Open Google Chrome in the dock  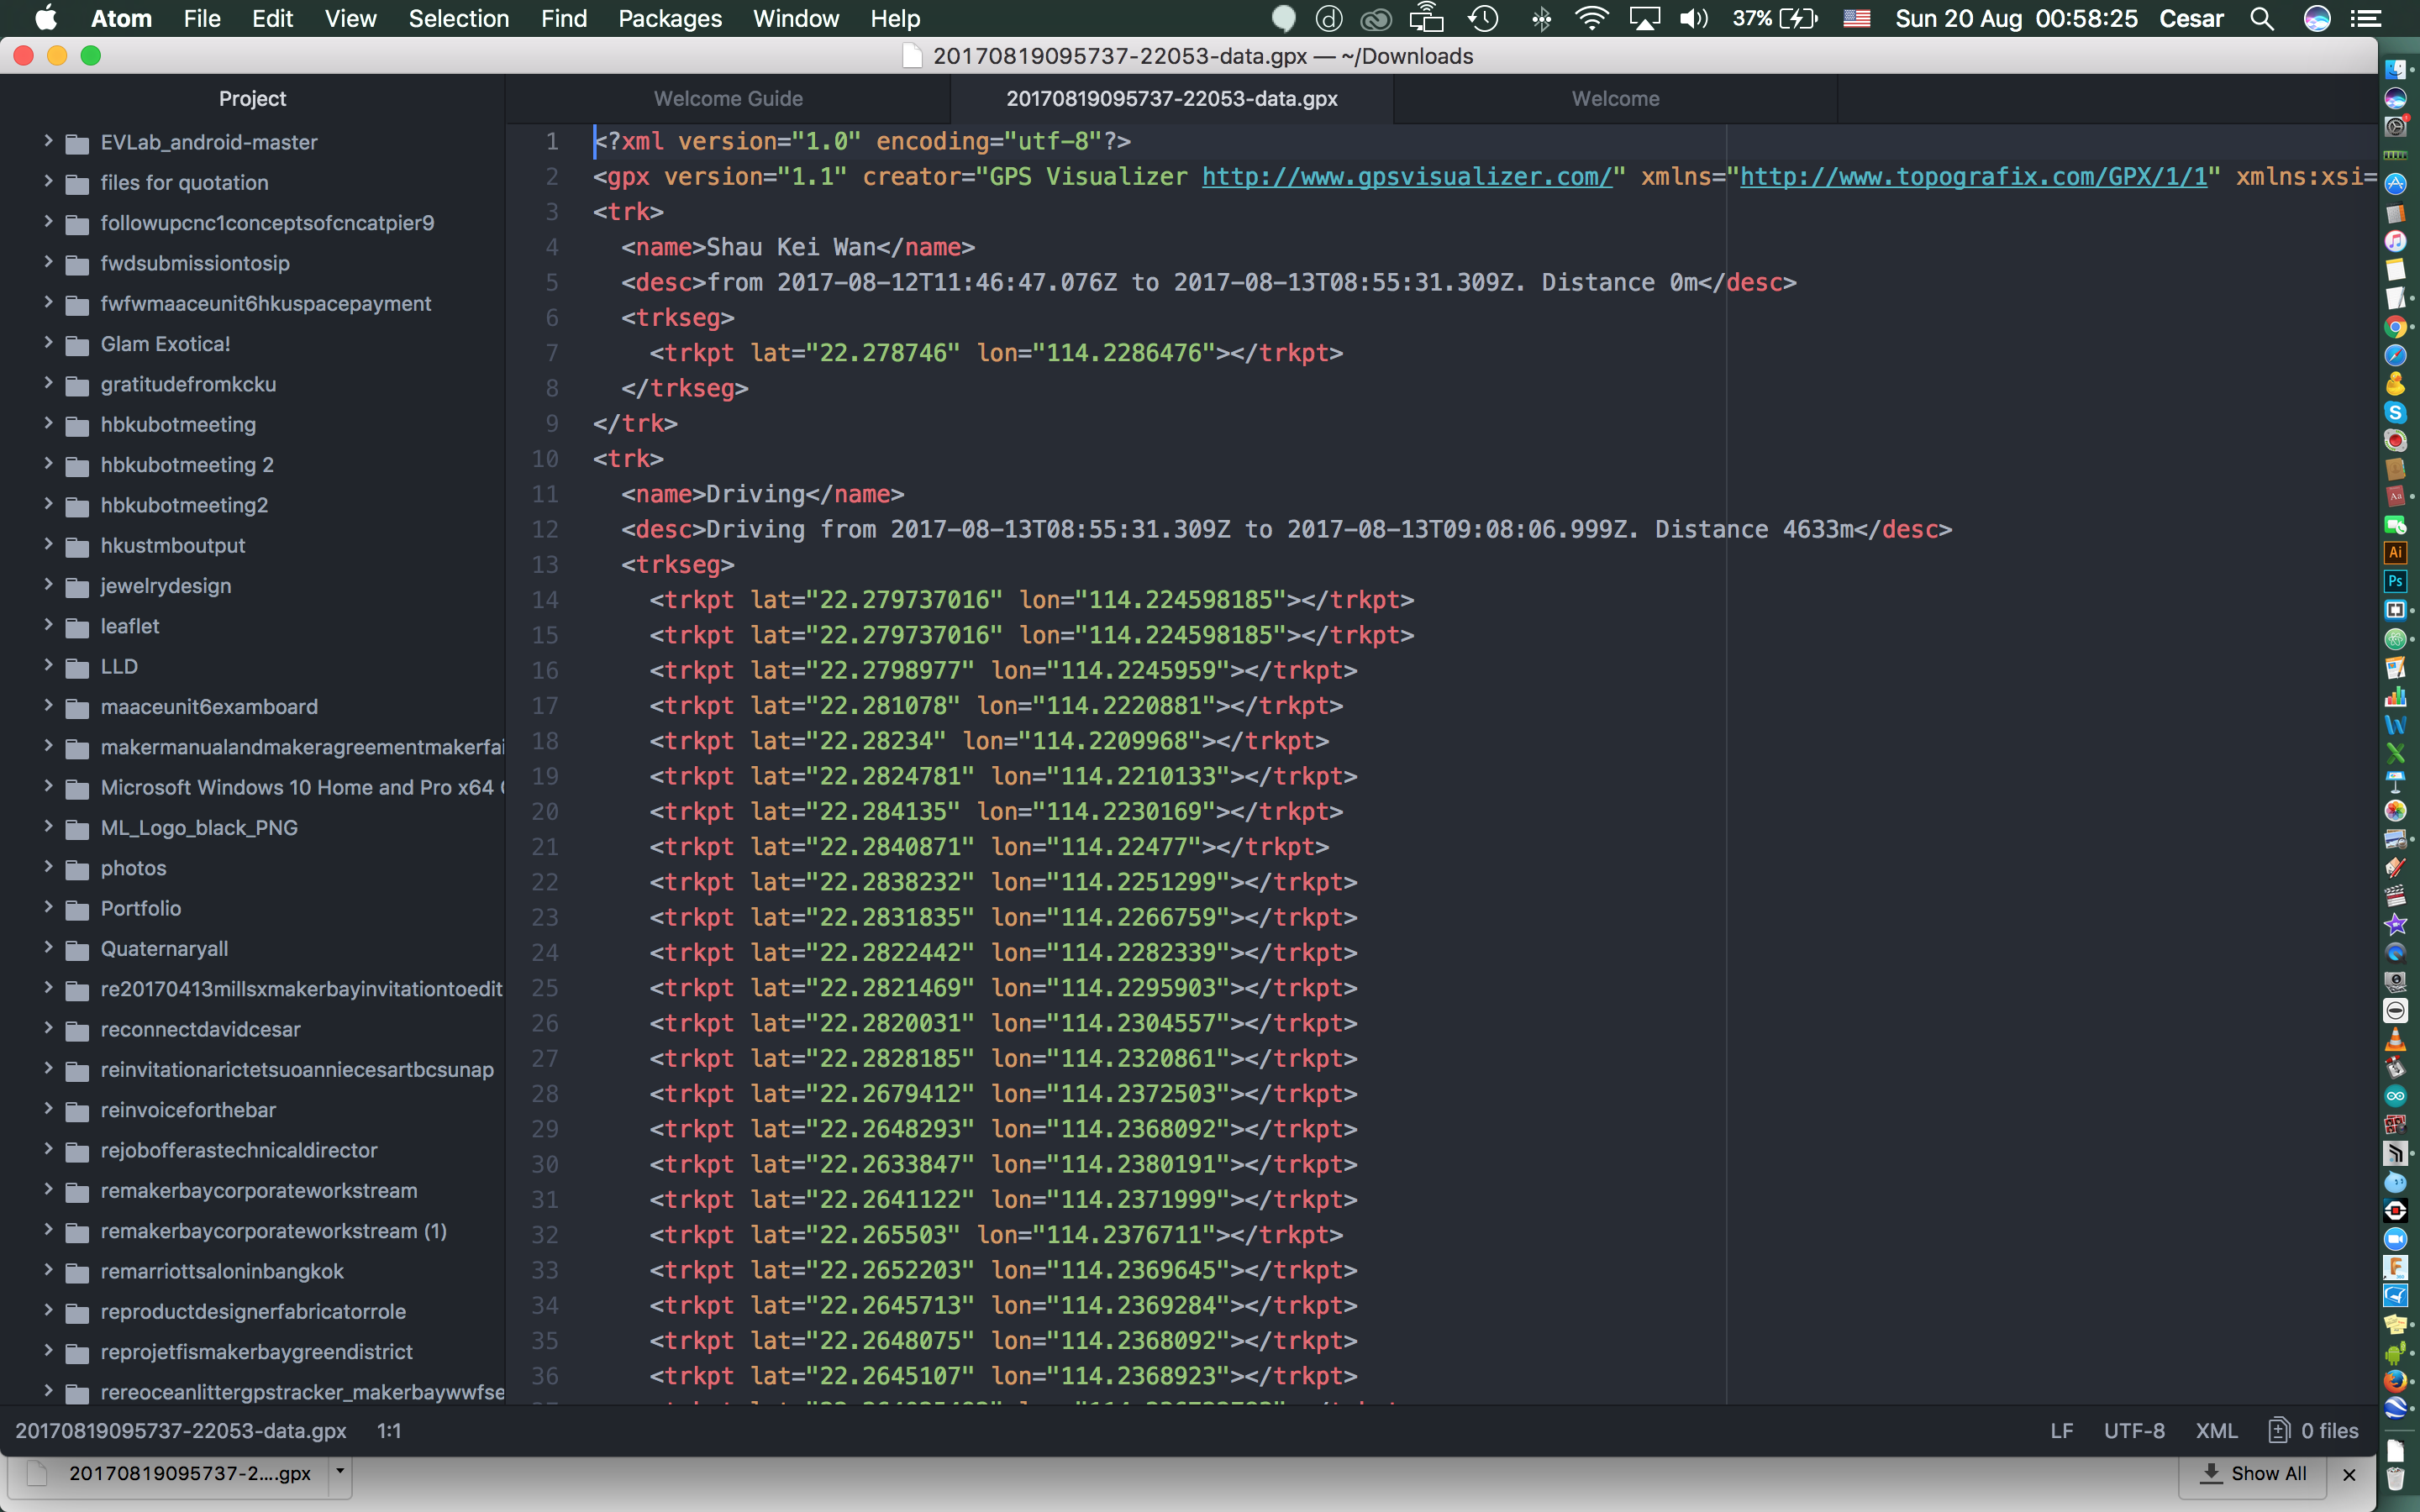[2395, 327]
